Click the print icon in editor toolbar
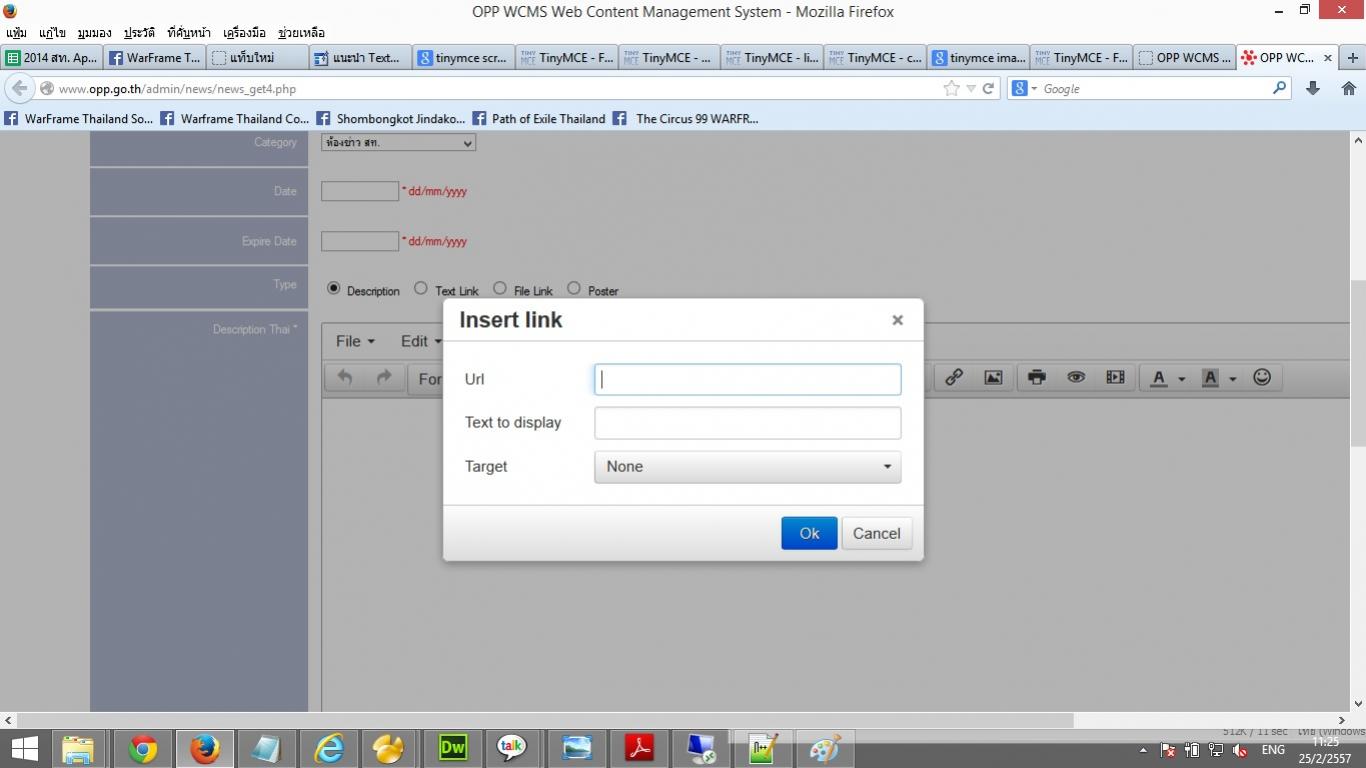This screenshot has height=768, width=1366. pyautogui.click(x=1037, y=377)
